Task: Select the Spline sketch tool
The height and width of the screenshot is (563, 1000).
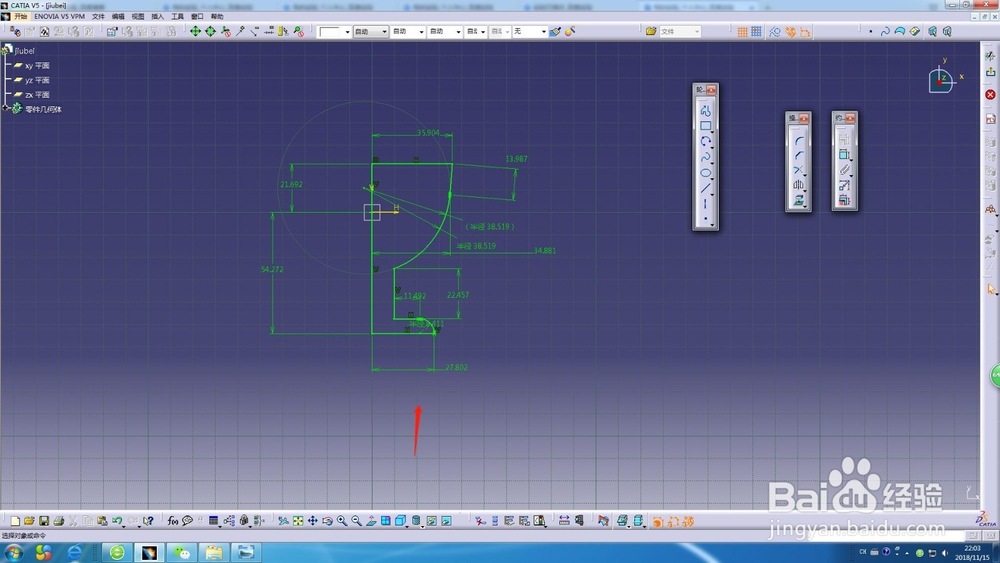Action: [705, 157]
